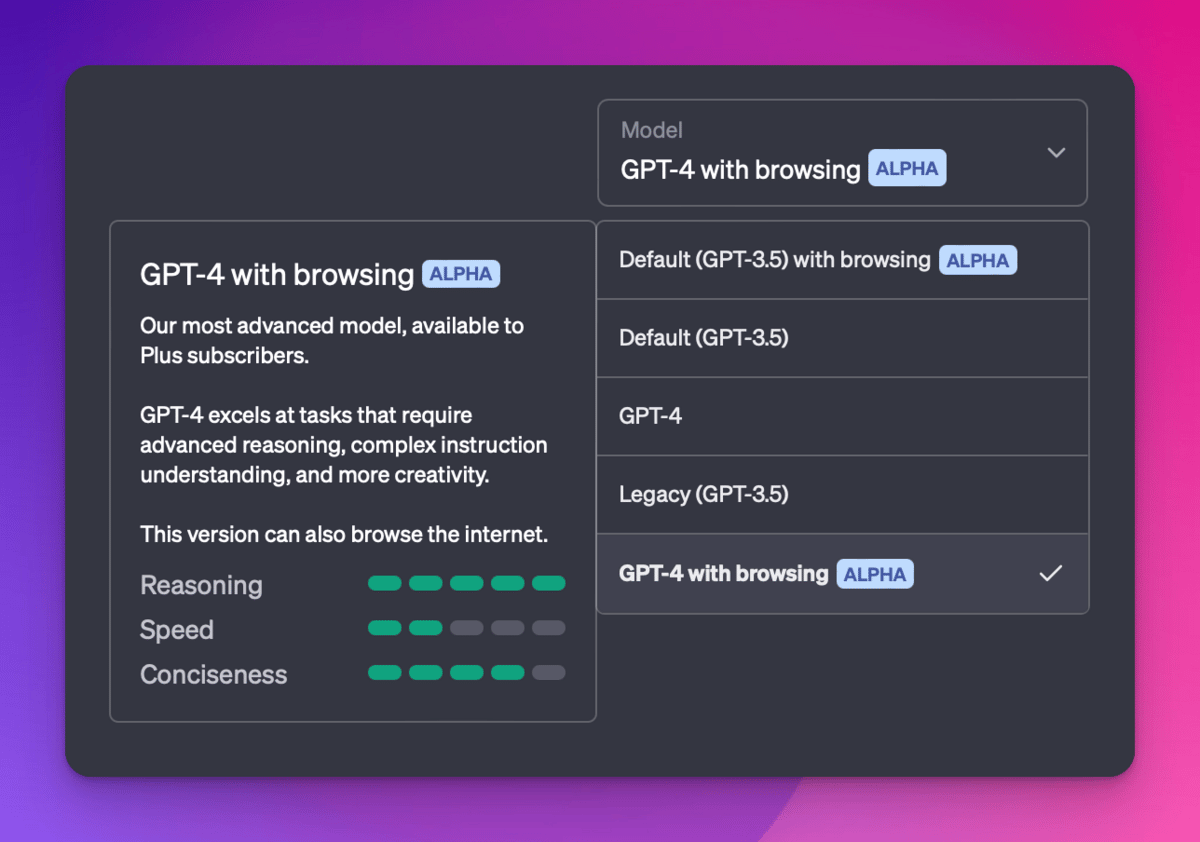1200x842 pixels.
Task: Click ALPHA badge on Default (GPT-3.5) with browsing
Action: 978,260
